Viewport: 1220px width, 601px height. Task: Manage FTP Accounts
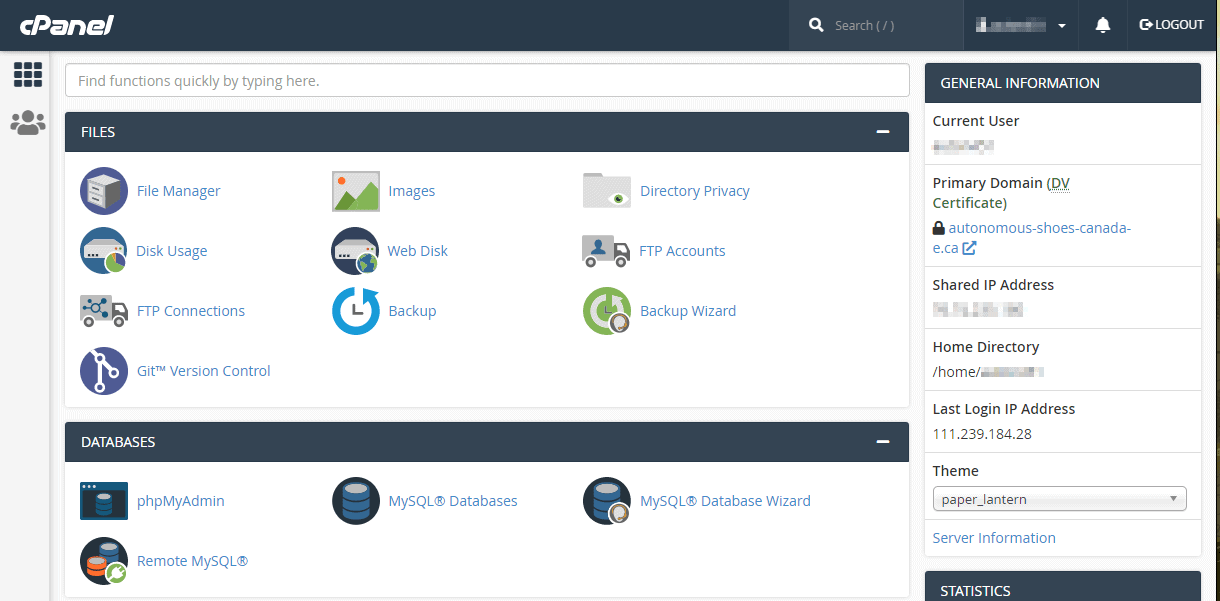(x=682, y=250)
